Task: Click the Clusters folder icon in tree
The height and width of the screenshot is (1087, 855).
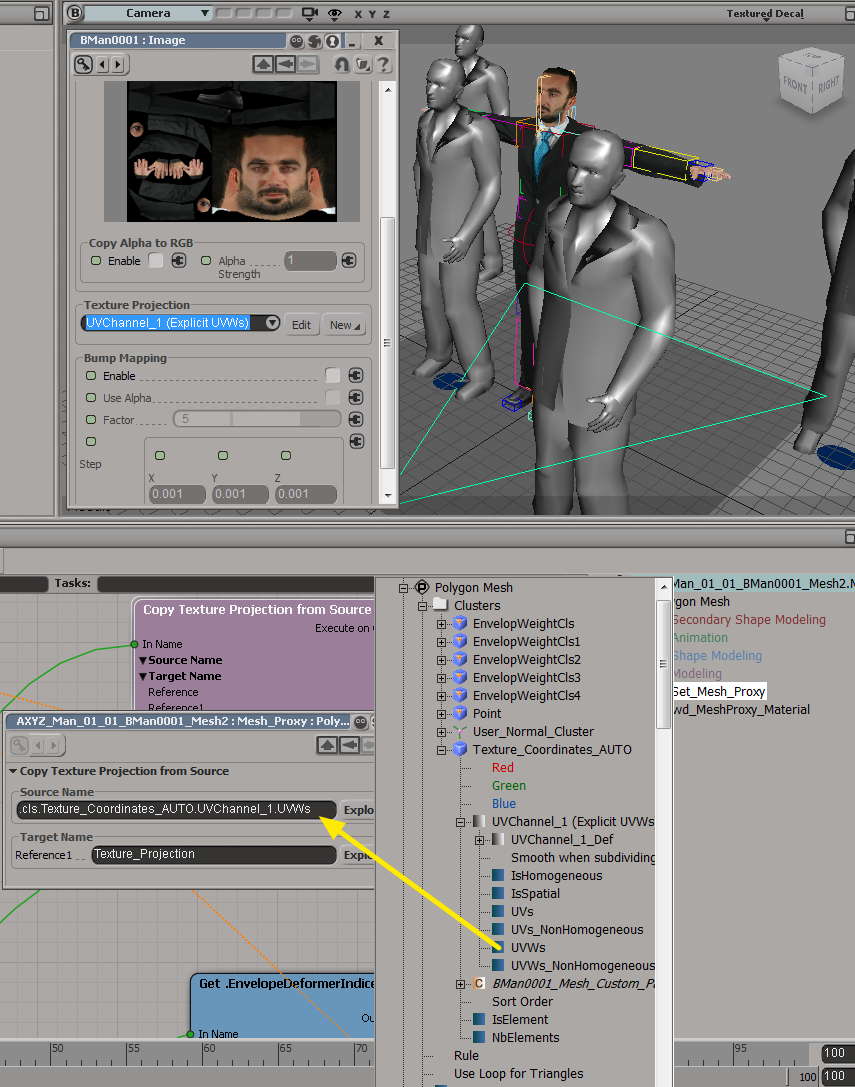Action: click(441, 605)
